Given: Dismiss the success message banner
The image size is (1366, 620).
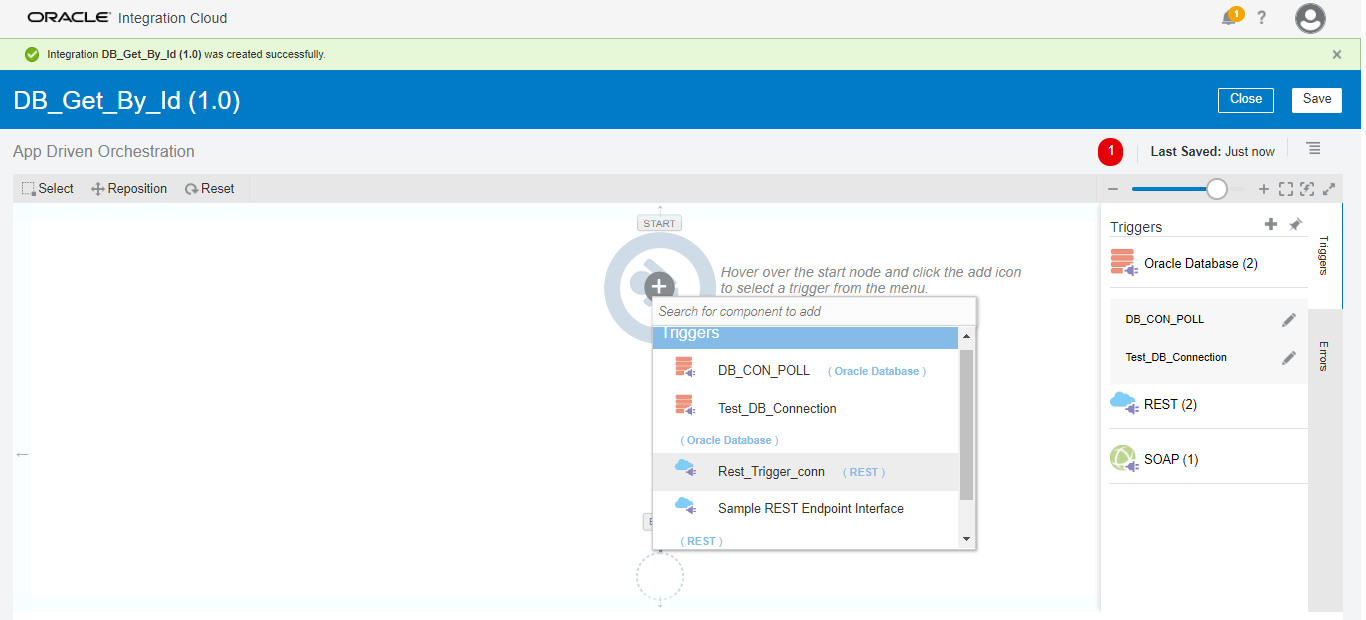Looking at the screenshot, I should (x=1337, y=55).
